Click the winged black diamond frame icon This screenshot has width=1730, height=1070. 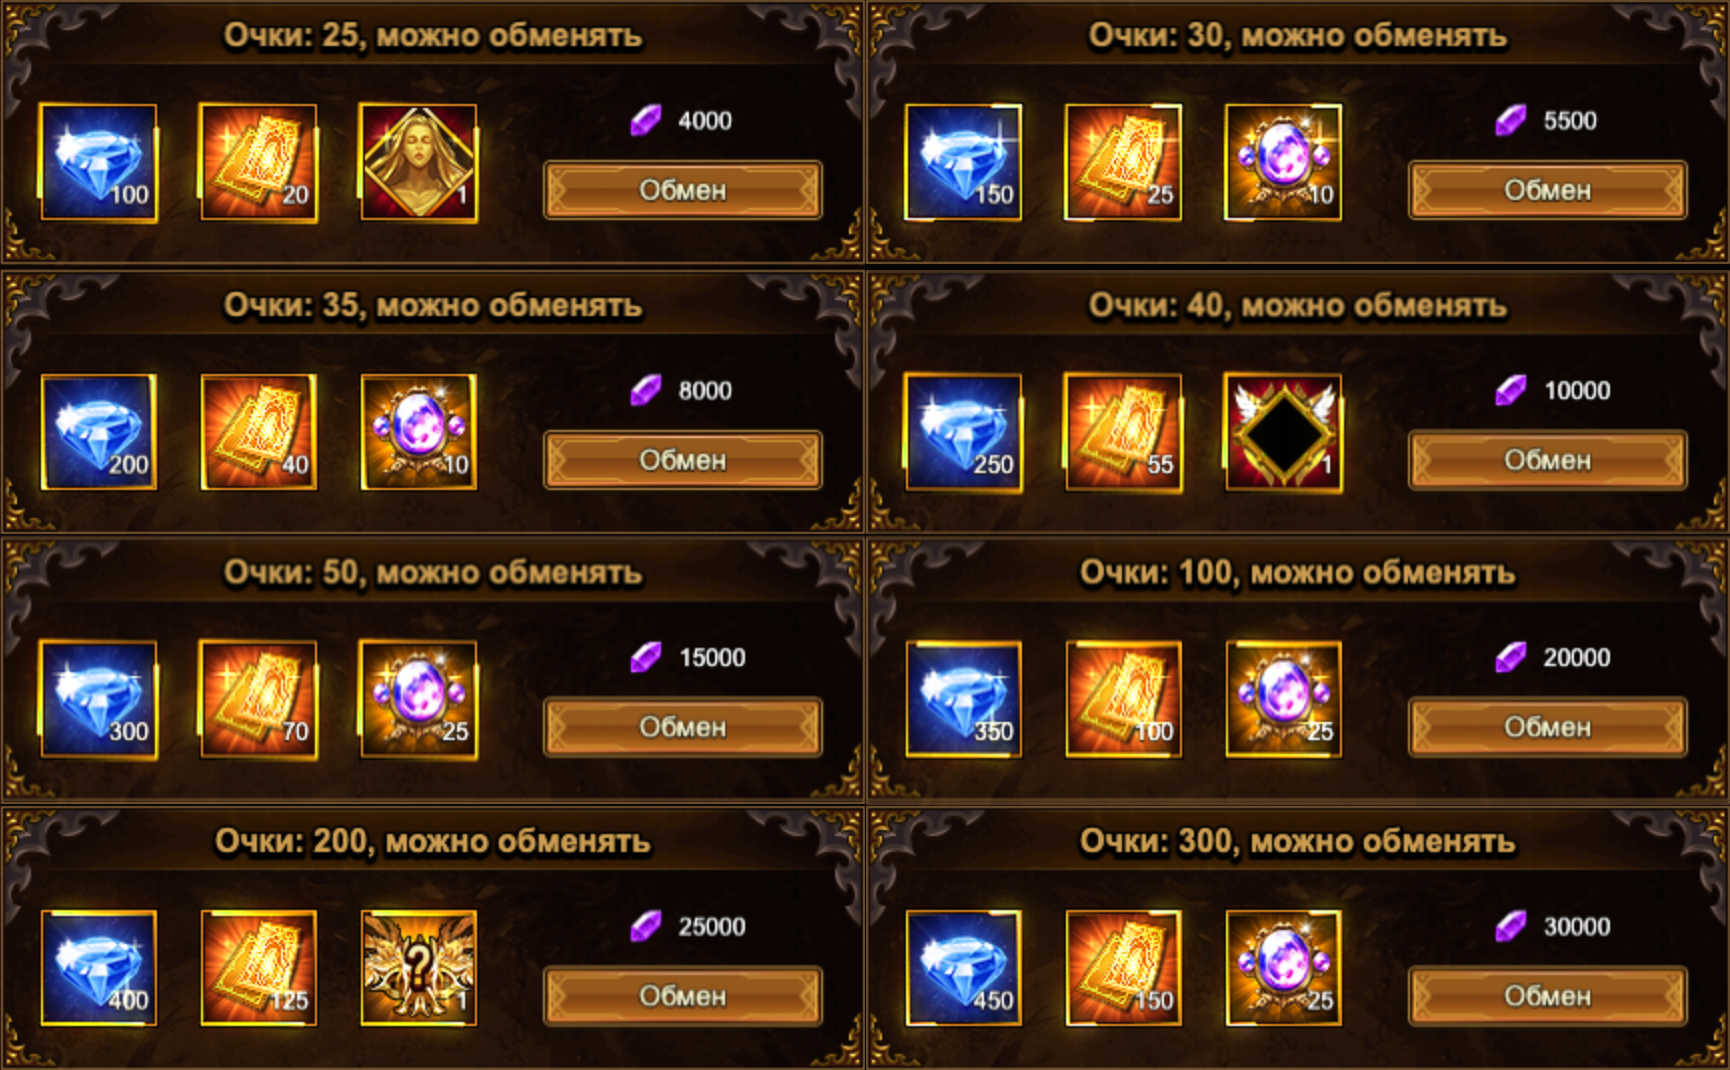click(1283, 432)
